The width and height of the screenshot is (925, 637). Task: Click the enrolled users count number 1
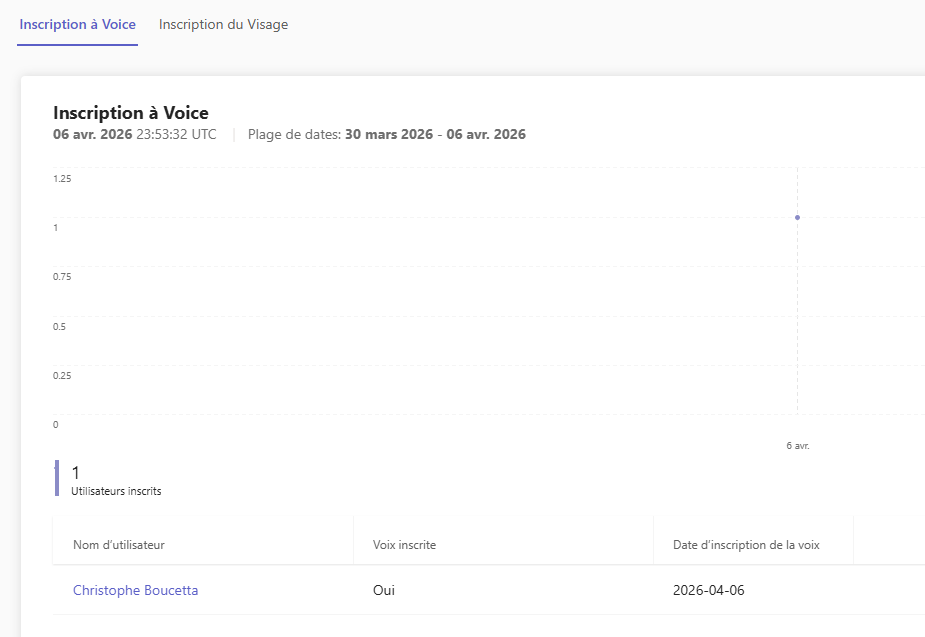click(75, 472)
